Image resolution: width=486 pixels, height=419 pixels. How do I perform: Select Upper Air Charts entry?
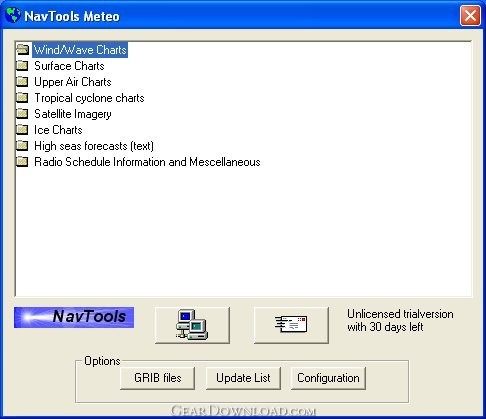point(73,82)
